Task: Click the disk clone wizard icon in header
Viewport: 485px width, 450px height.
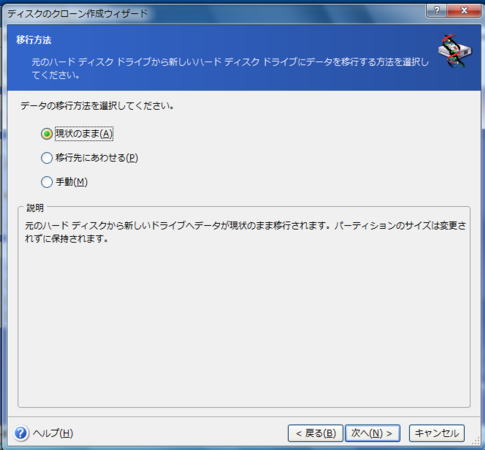Action: point(455,51)
